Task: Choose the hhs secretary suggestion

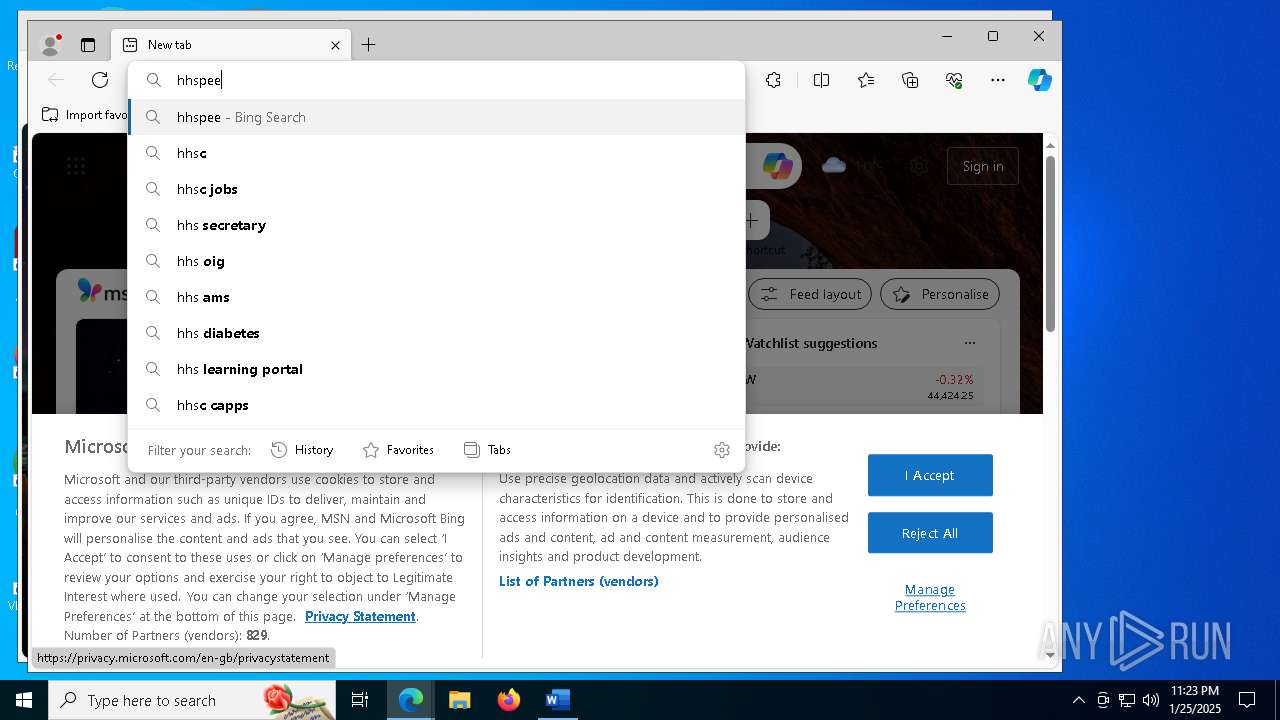Action: click(x=437, y=225)
